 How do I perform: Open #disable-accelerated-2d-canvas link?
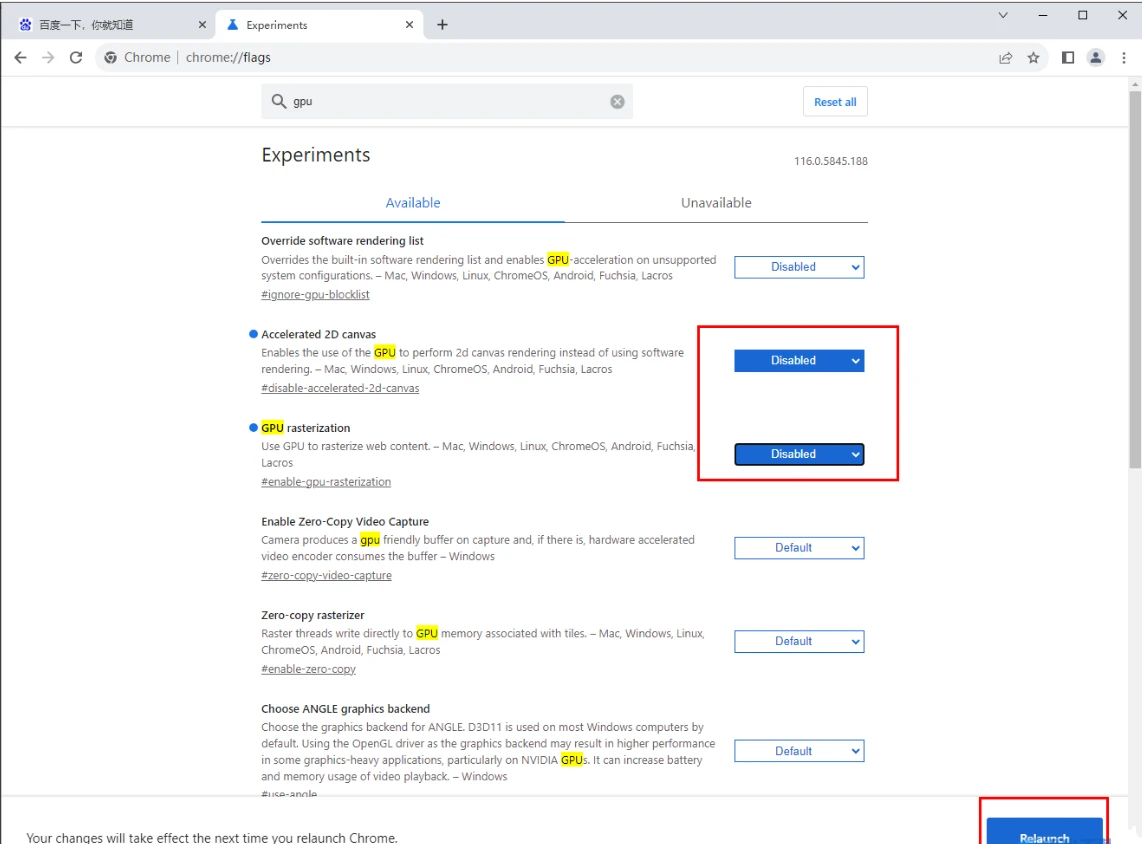click(340, 388)
